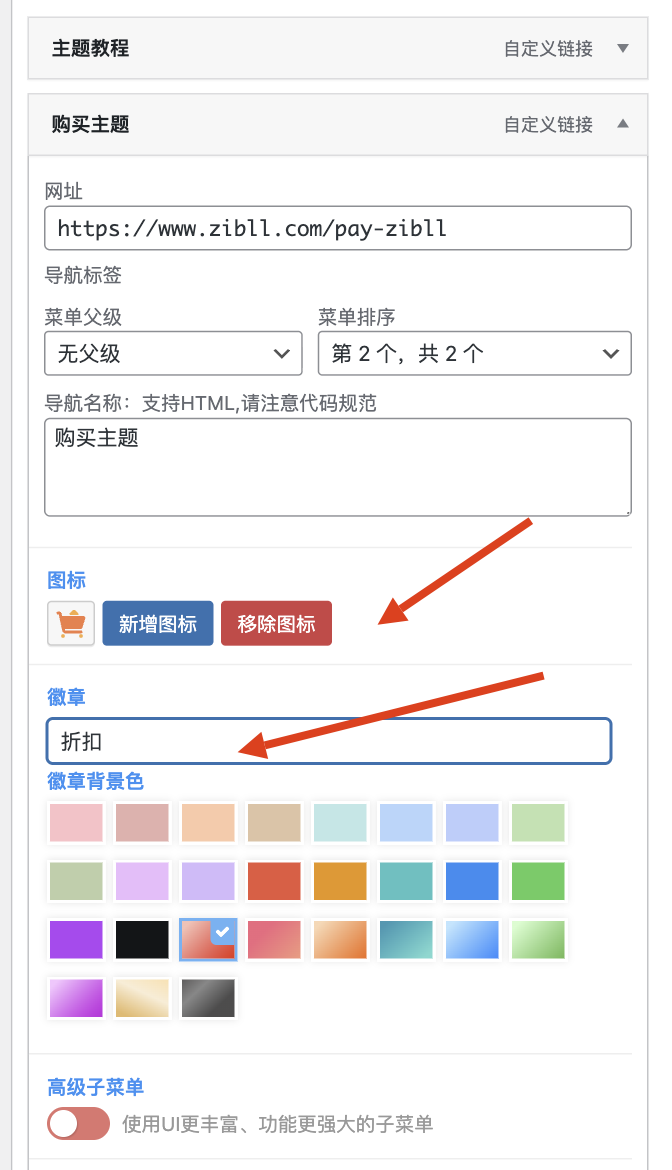
Task: Open the 菜单父级 dropdown
Action: pos(172,353)
